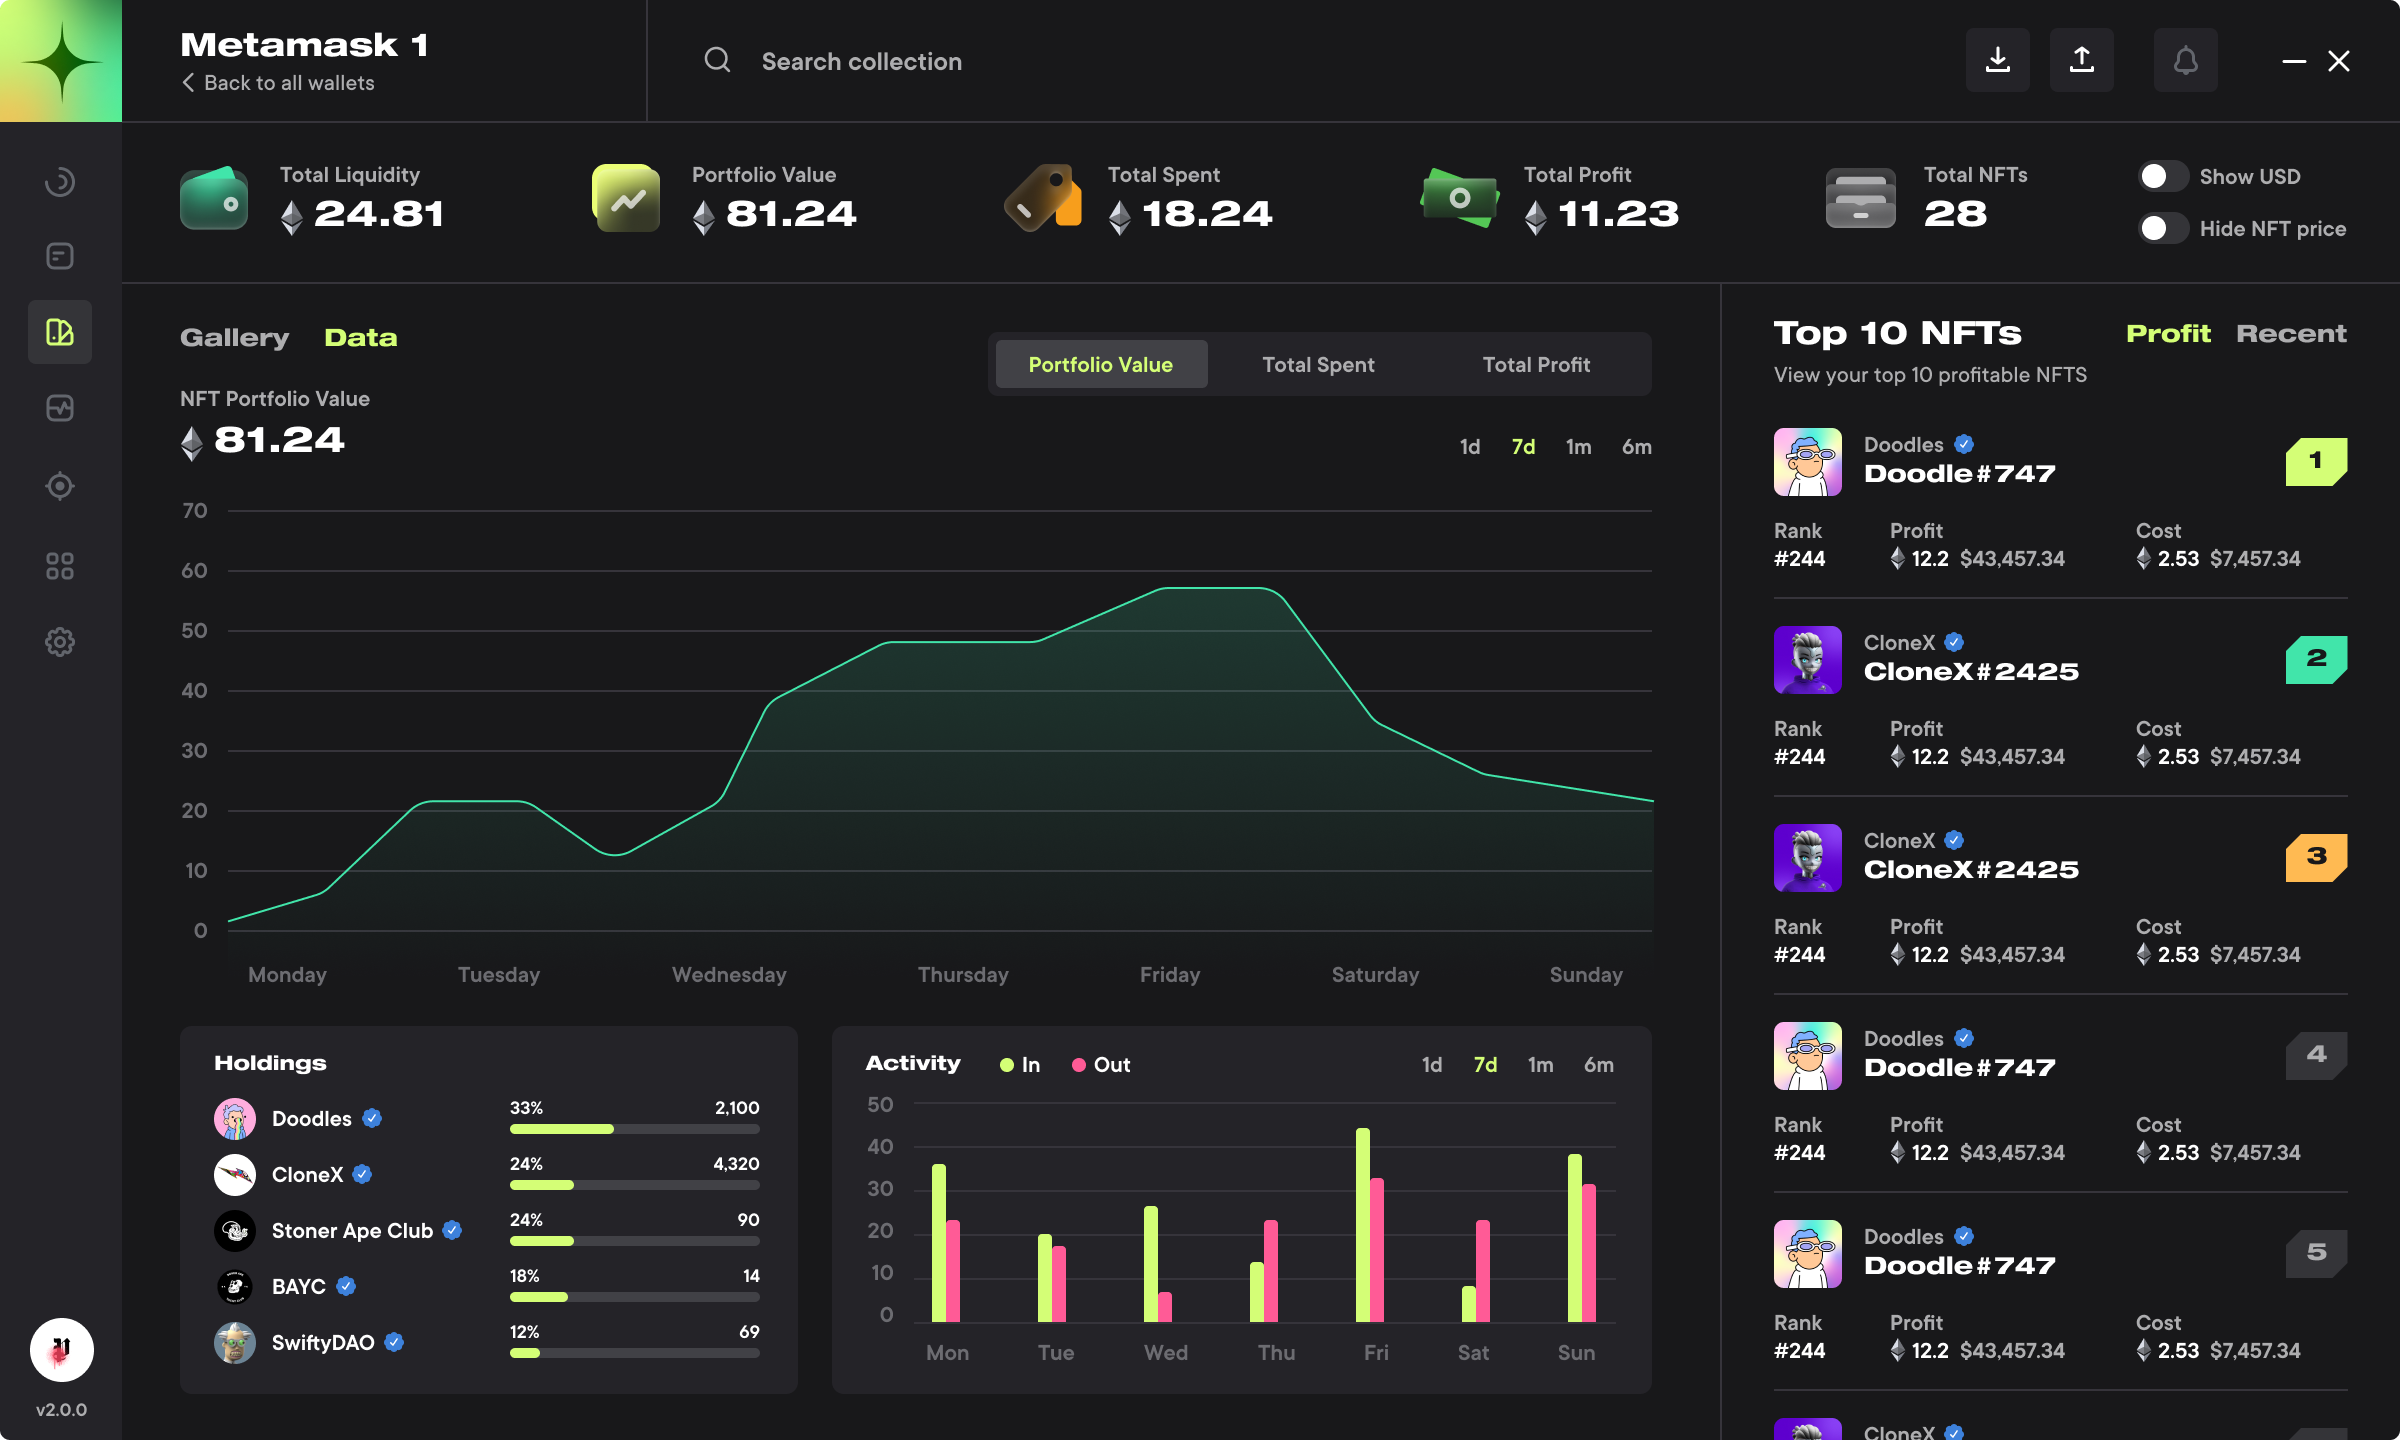Click the Stoner Ape Club avatar
2400x1440 pixels.
tap(235, 1231)
